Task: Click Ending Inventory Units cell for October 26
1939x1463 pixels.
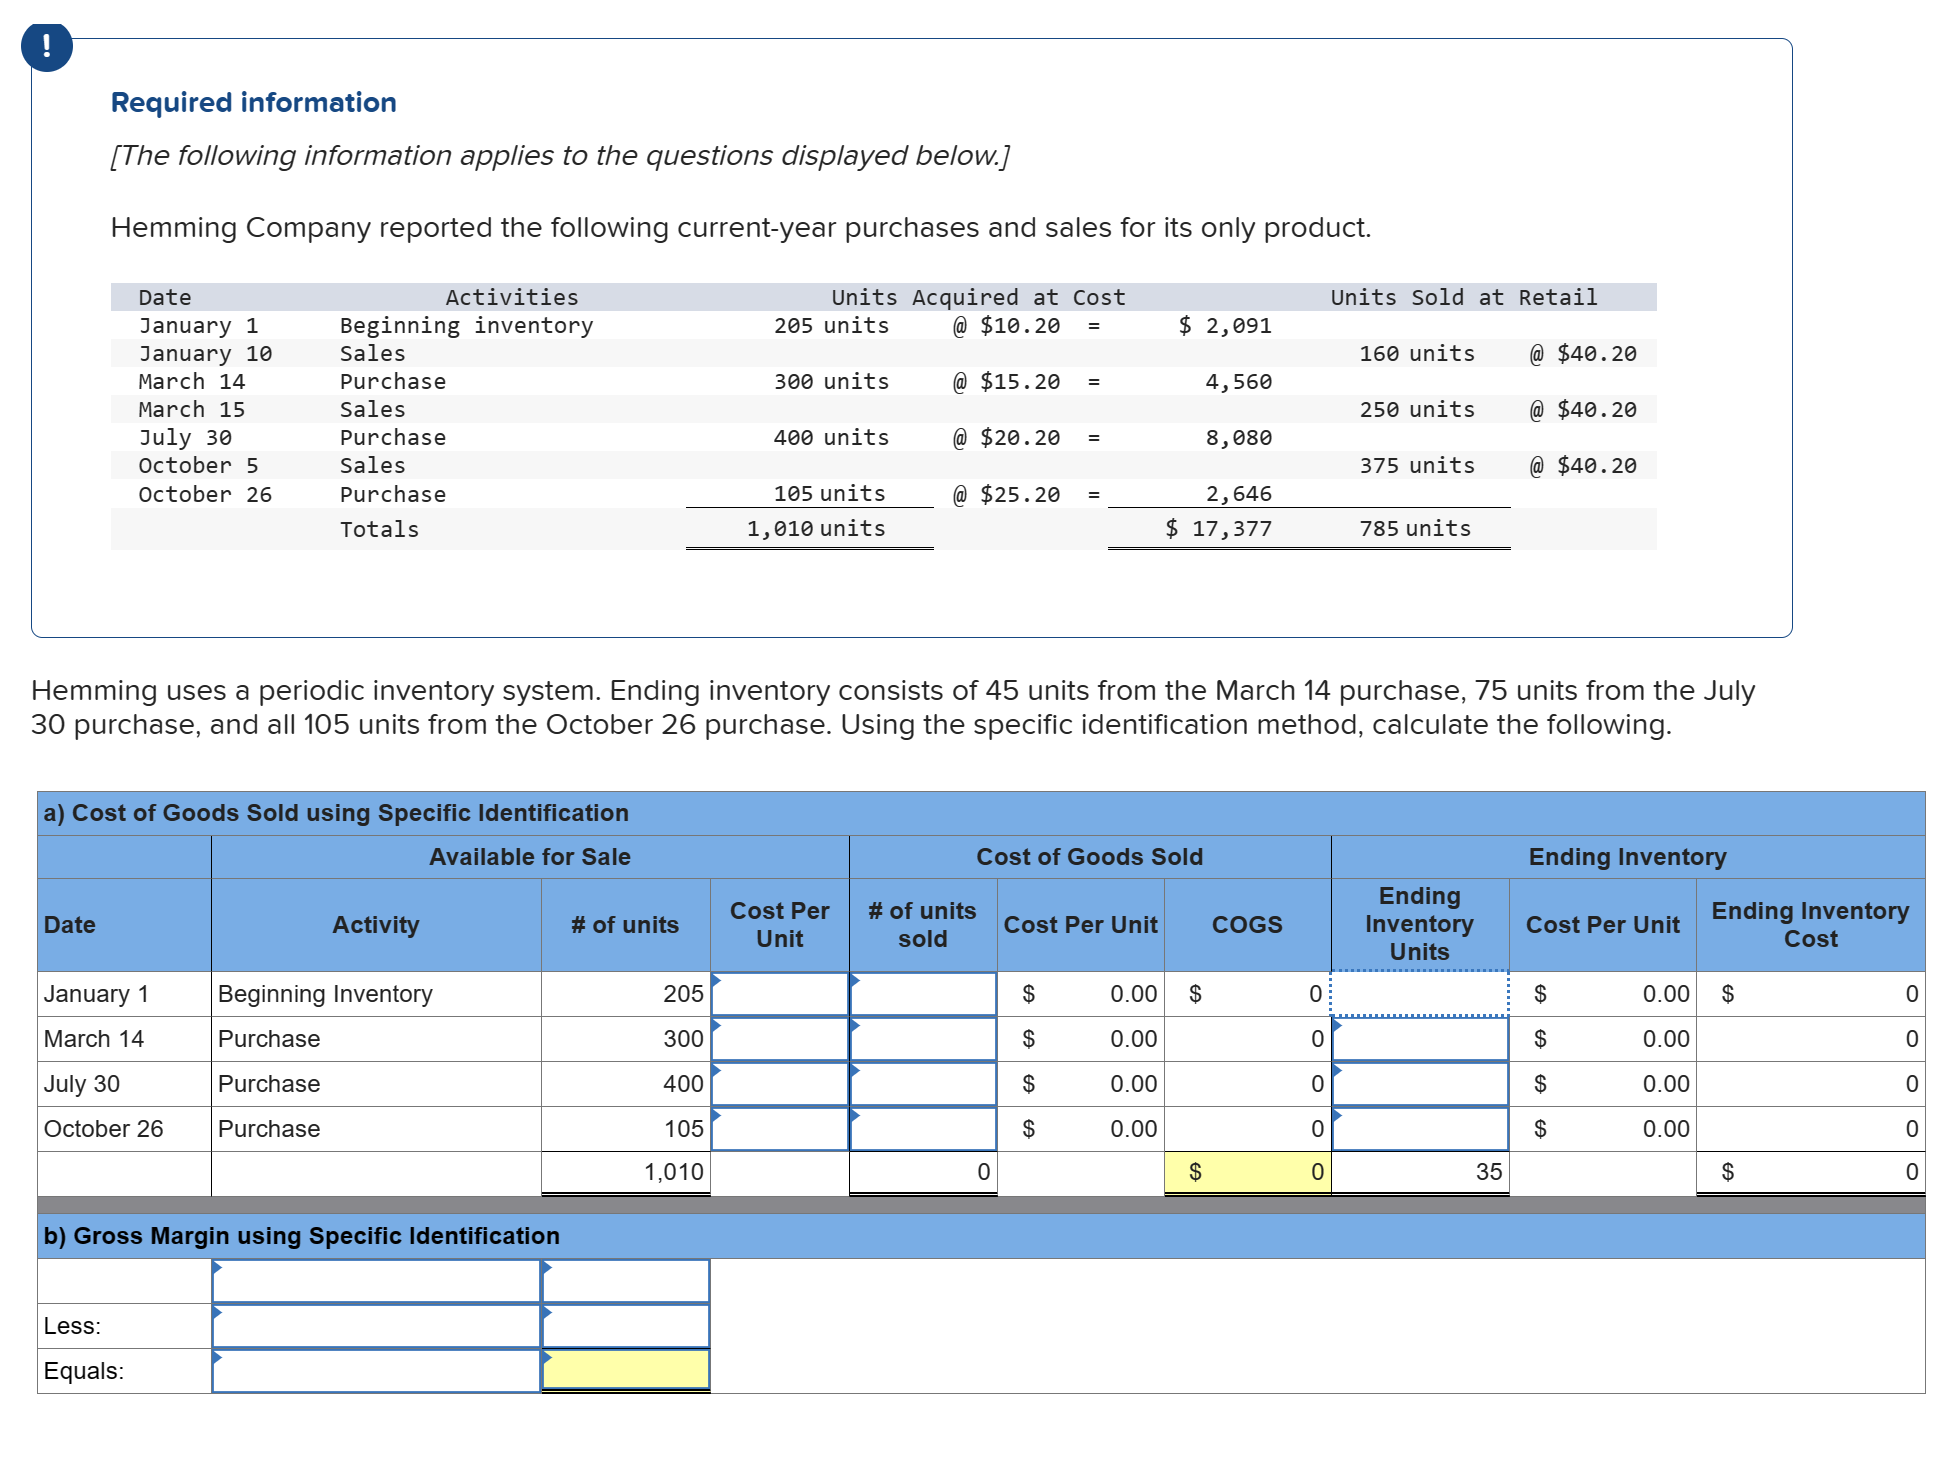Action: [x=1419, y=1129]
